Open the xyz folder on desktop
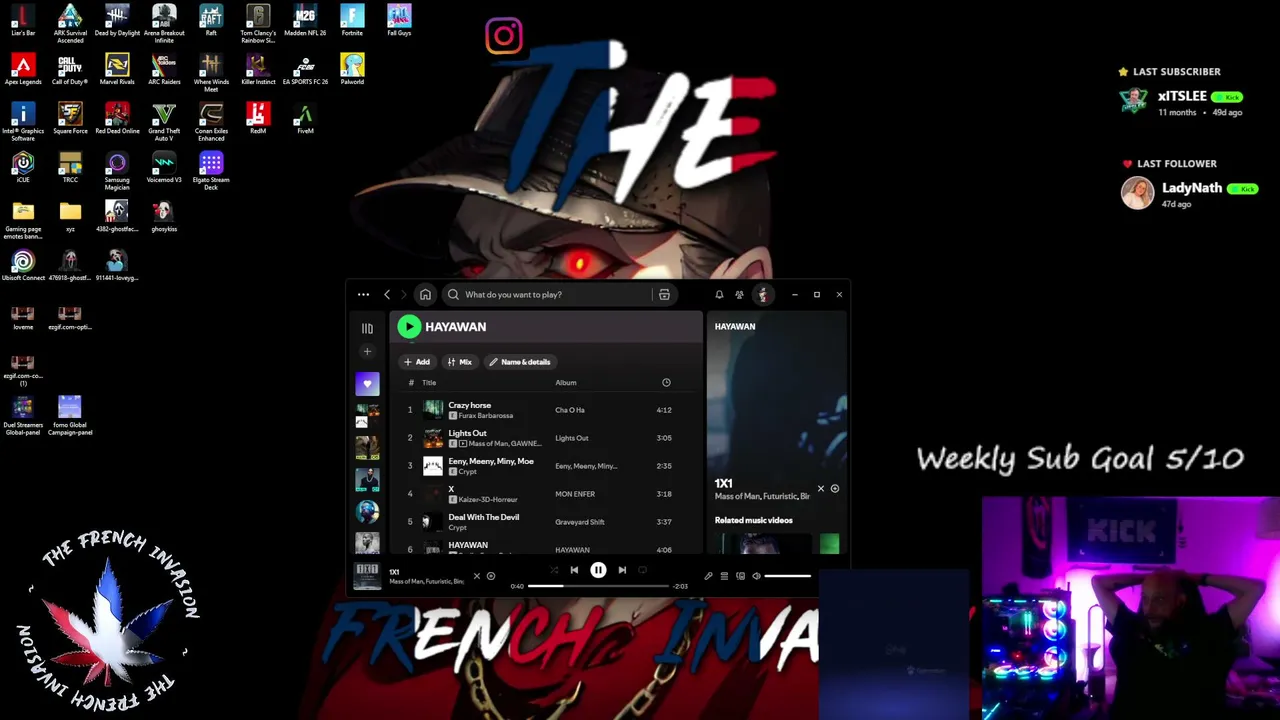 point(70,216)
